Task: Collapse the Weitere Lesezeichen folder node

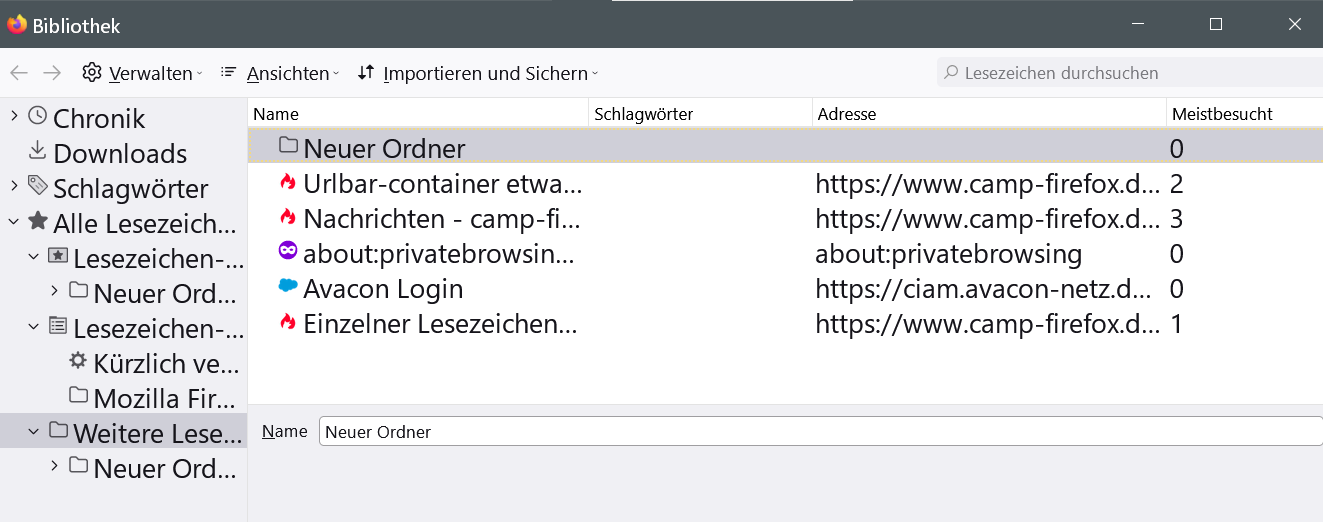Action: (34, 431)
